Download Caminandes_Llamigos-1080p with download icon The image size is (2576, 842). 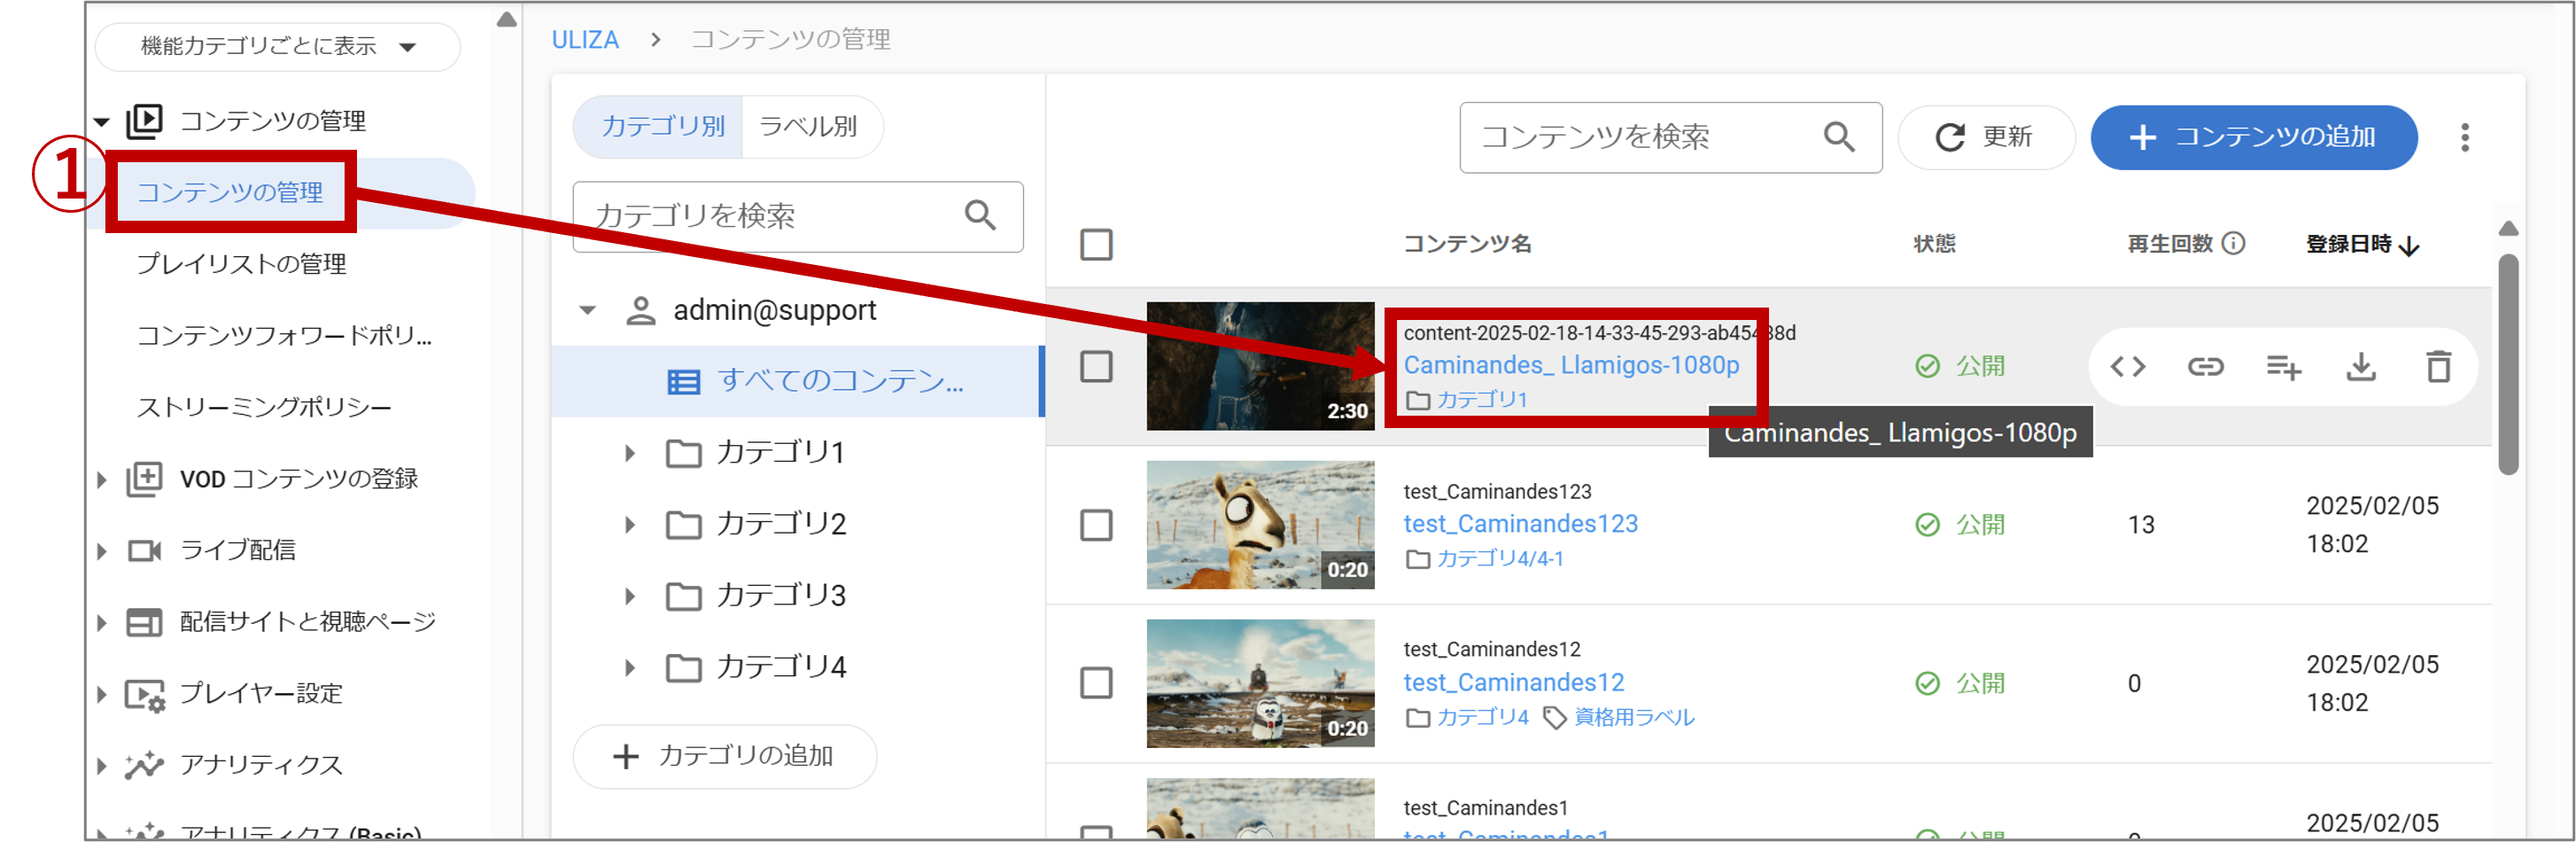point(2361,367)
